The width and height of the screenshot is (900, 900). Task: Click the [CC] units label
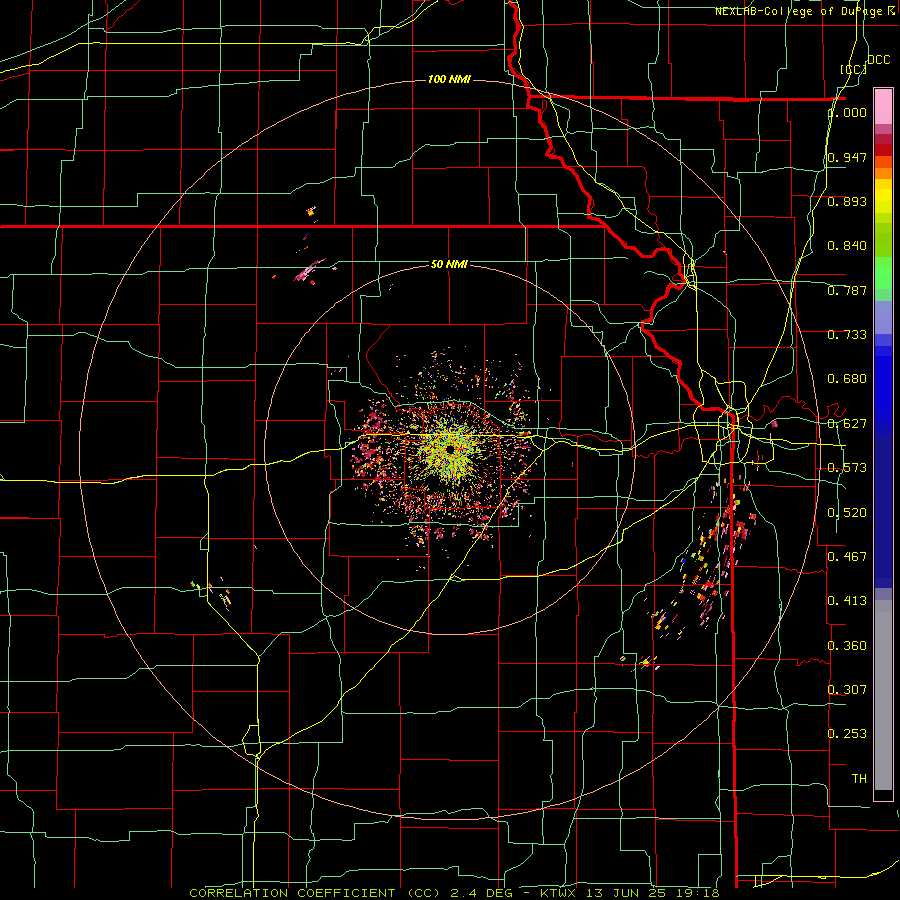[x=854, y=69]
